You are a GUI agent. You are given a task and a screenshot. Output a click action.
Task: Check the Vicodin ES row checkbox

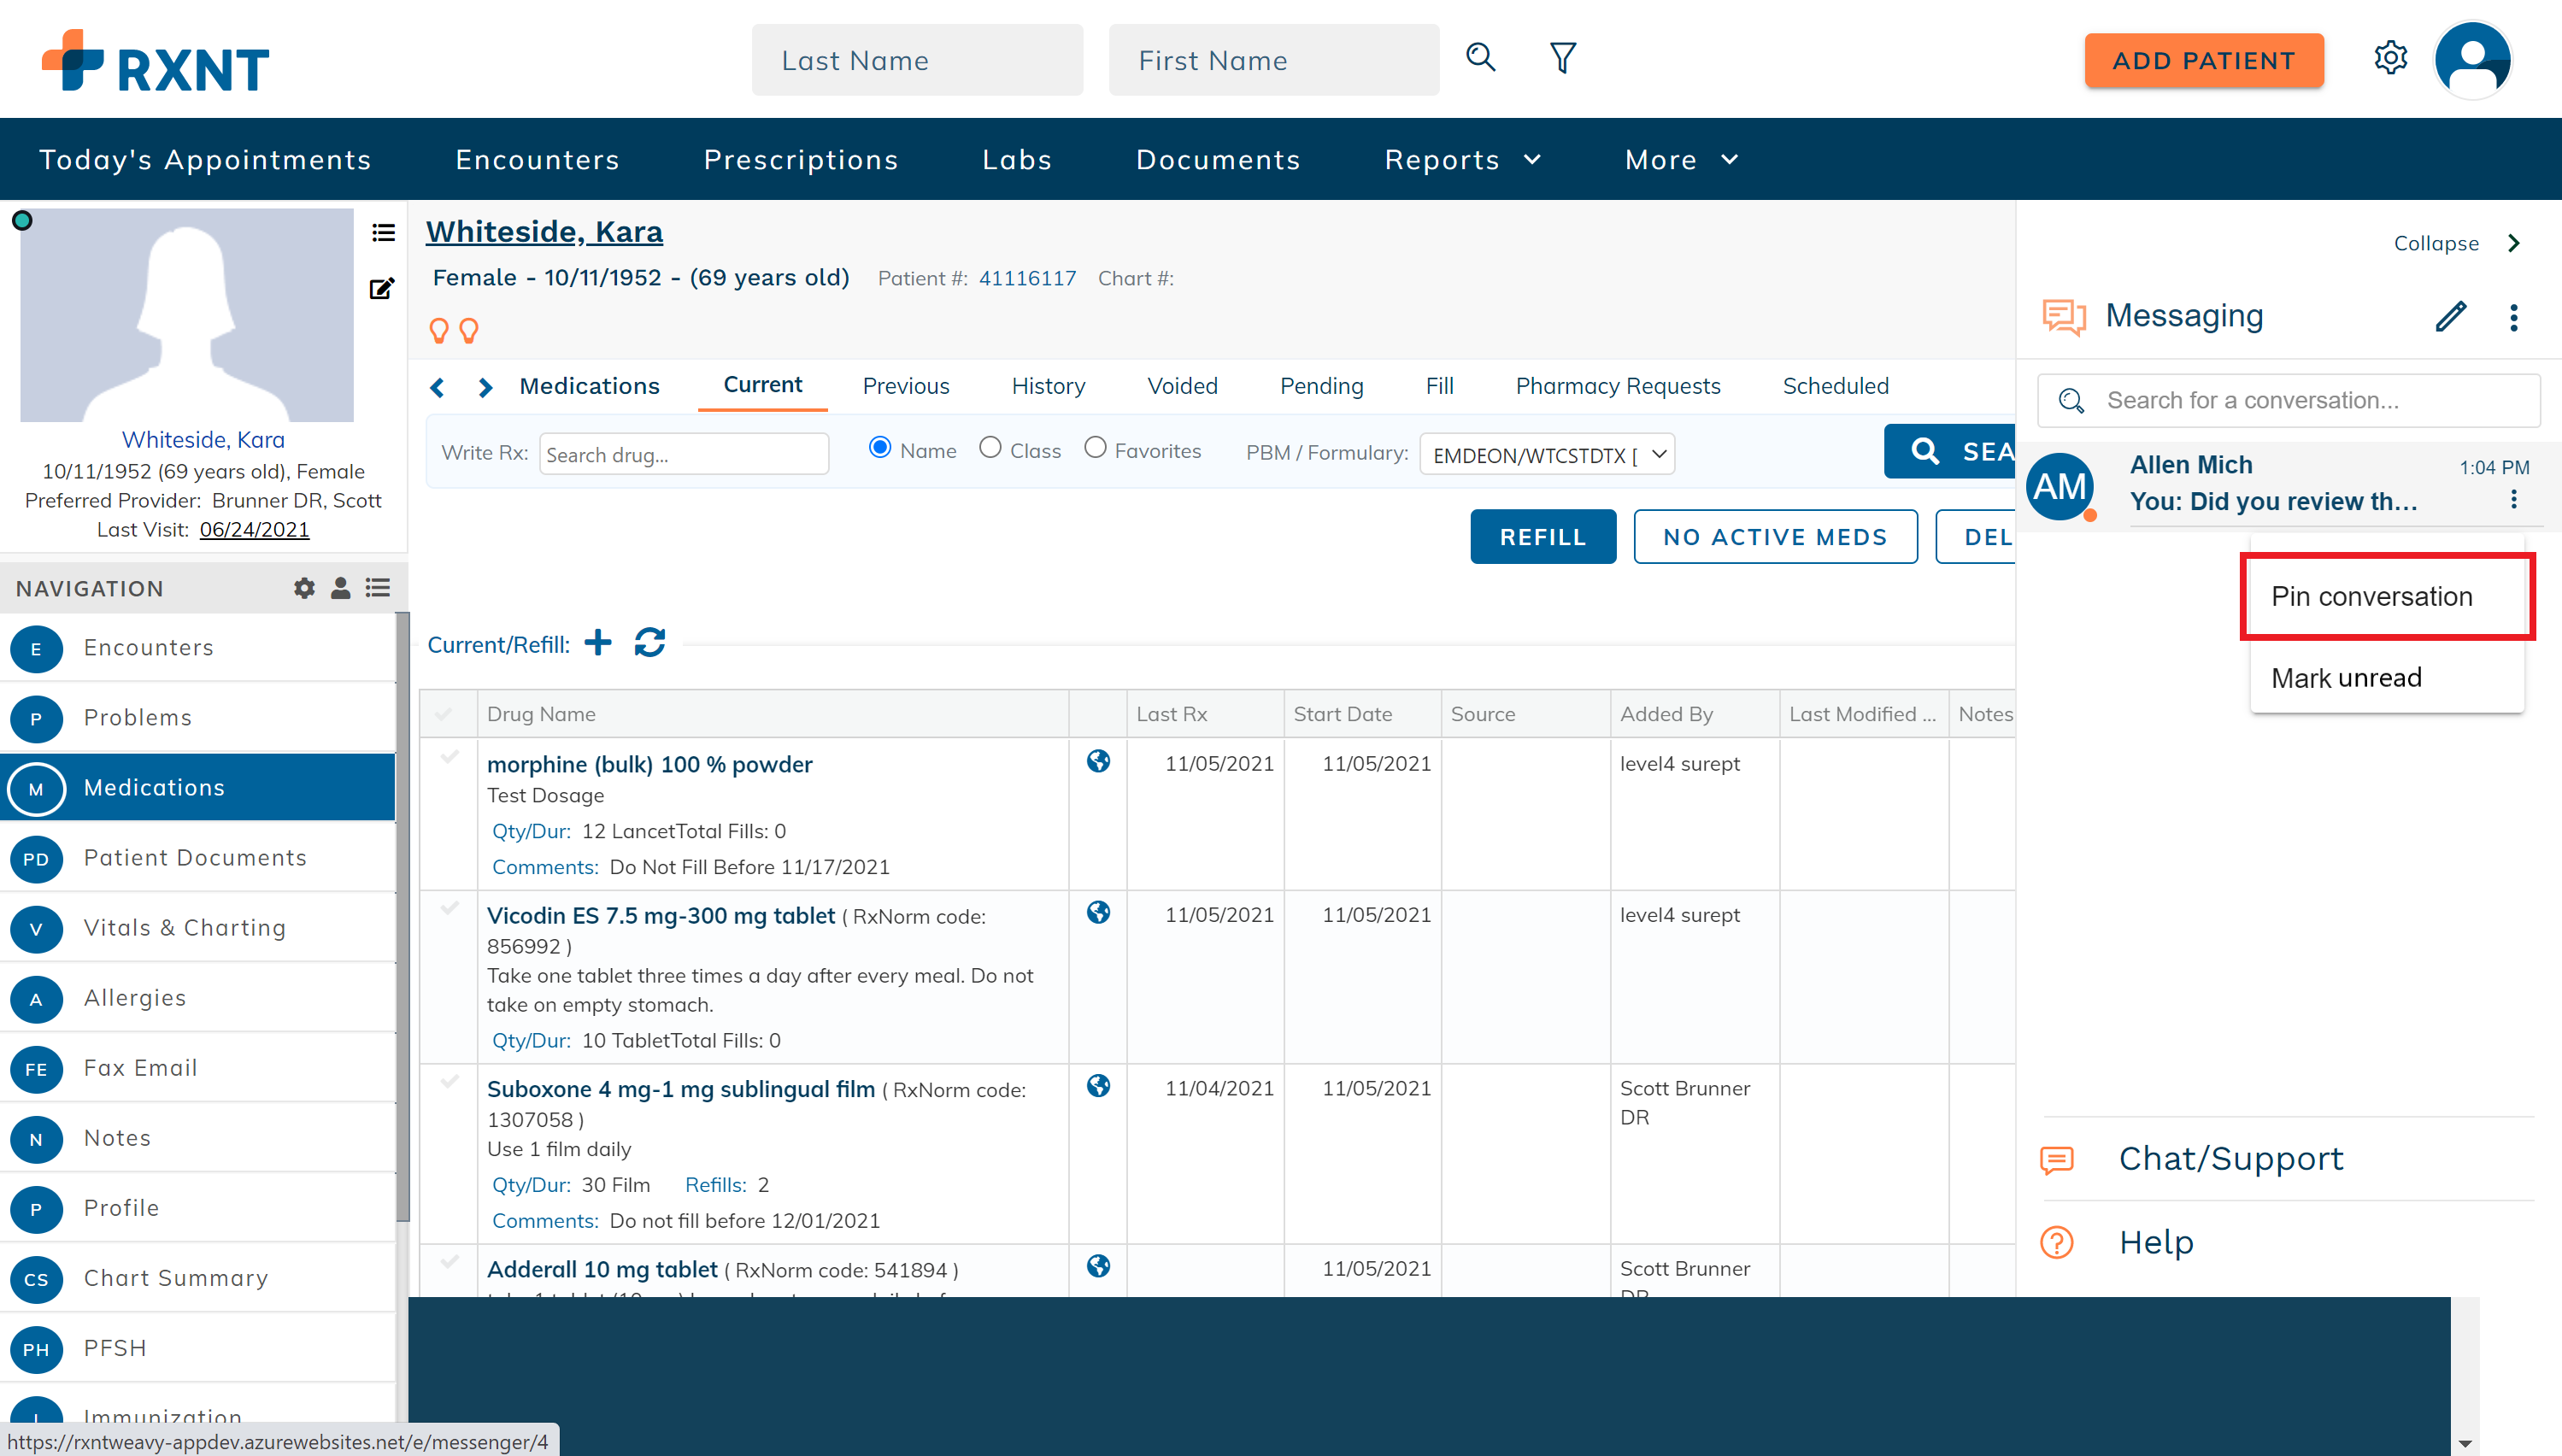point(450,909)
